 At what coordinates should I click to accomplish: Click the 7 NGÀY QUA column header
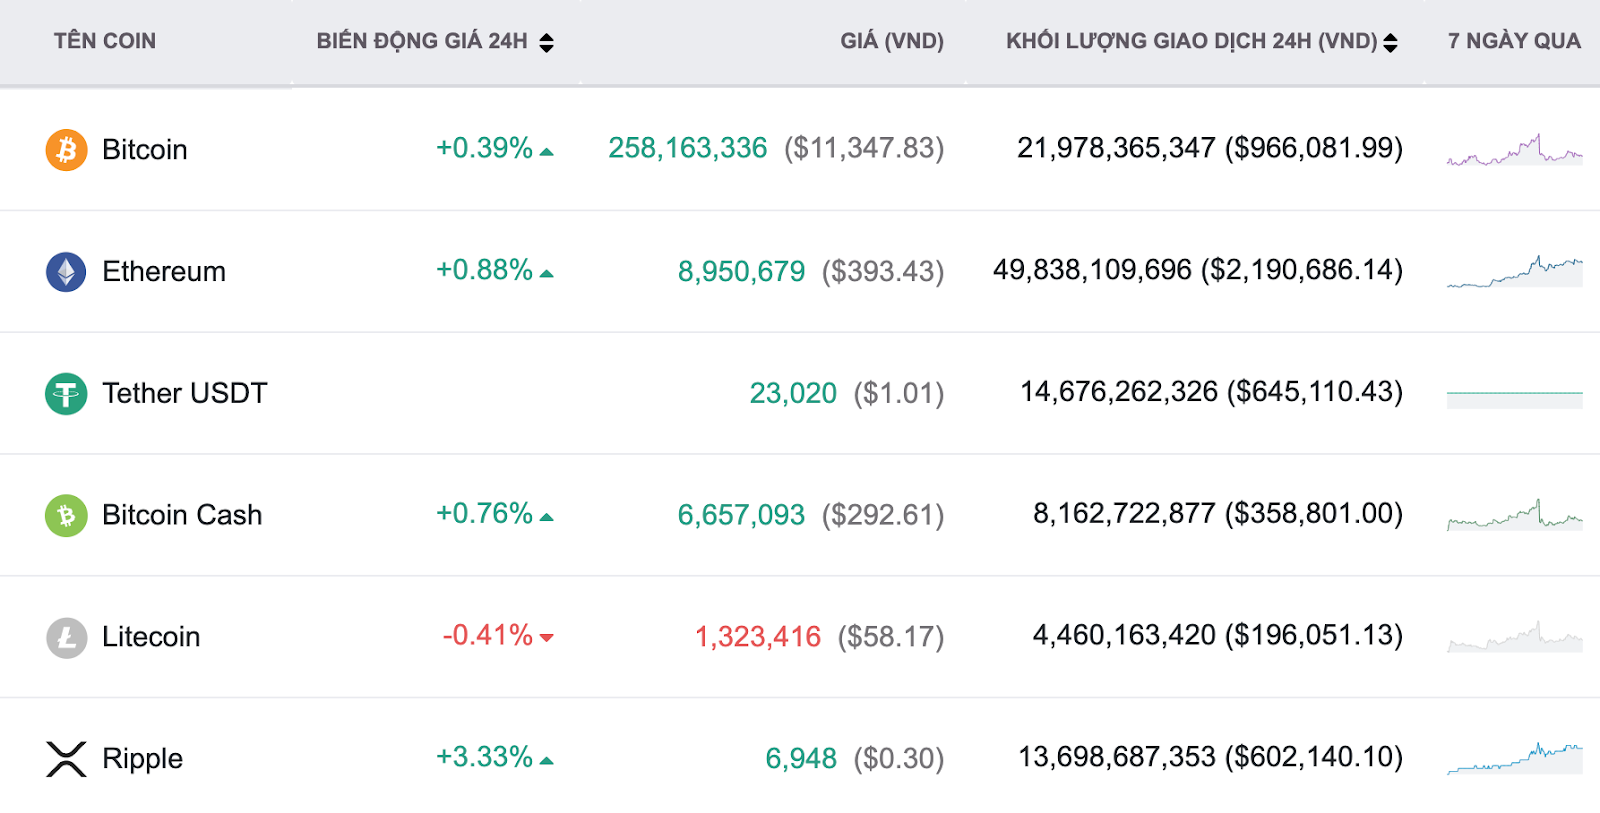1514,41
